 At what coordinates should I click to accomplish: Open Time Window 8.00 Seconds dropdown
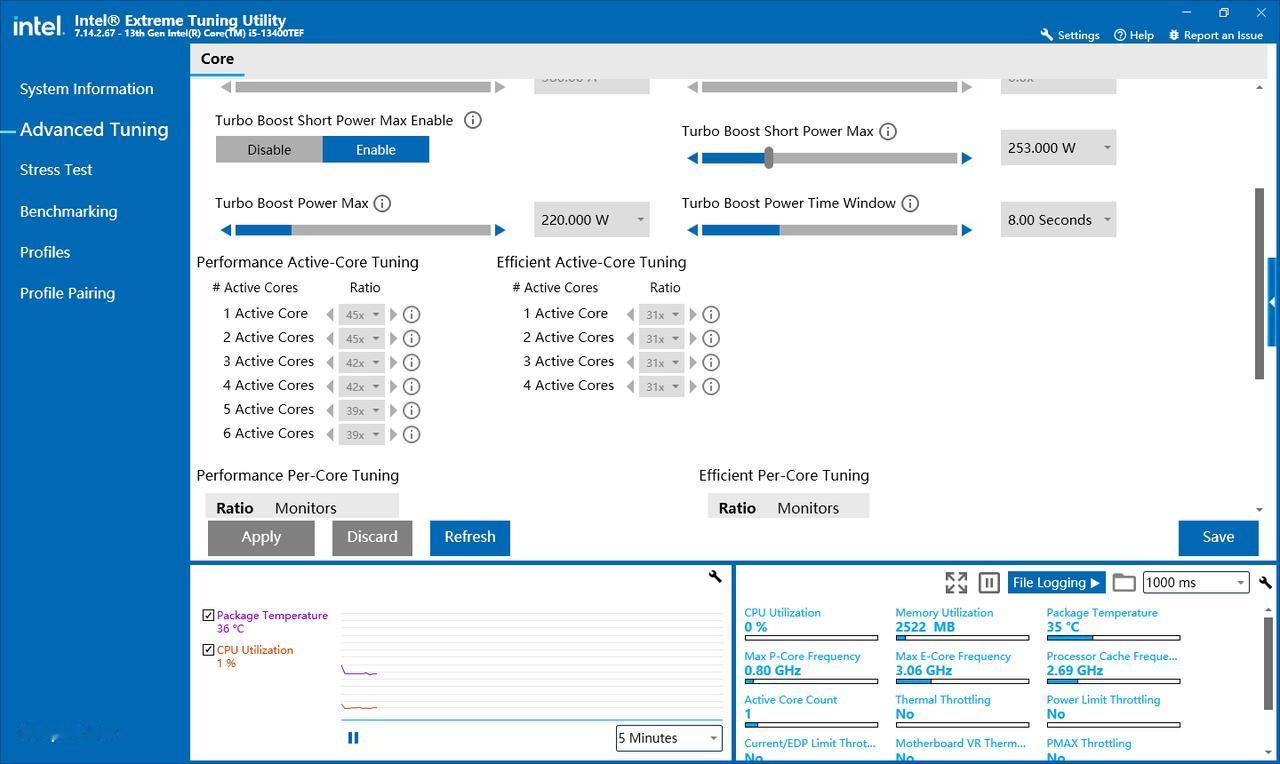1058,220
